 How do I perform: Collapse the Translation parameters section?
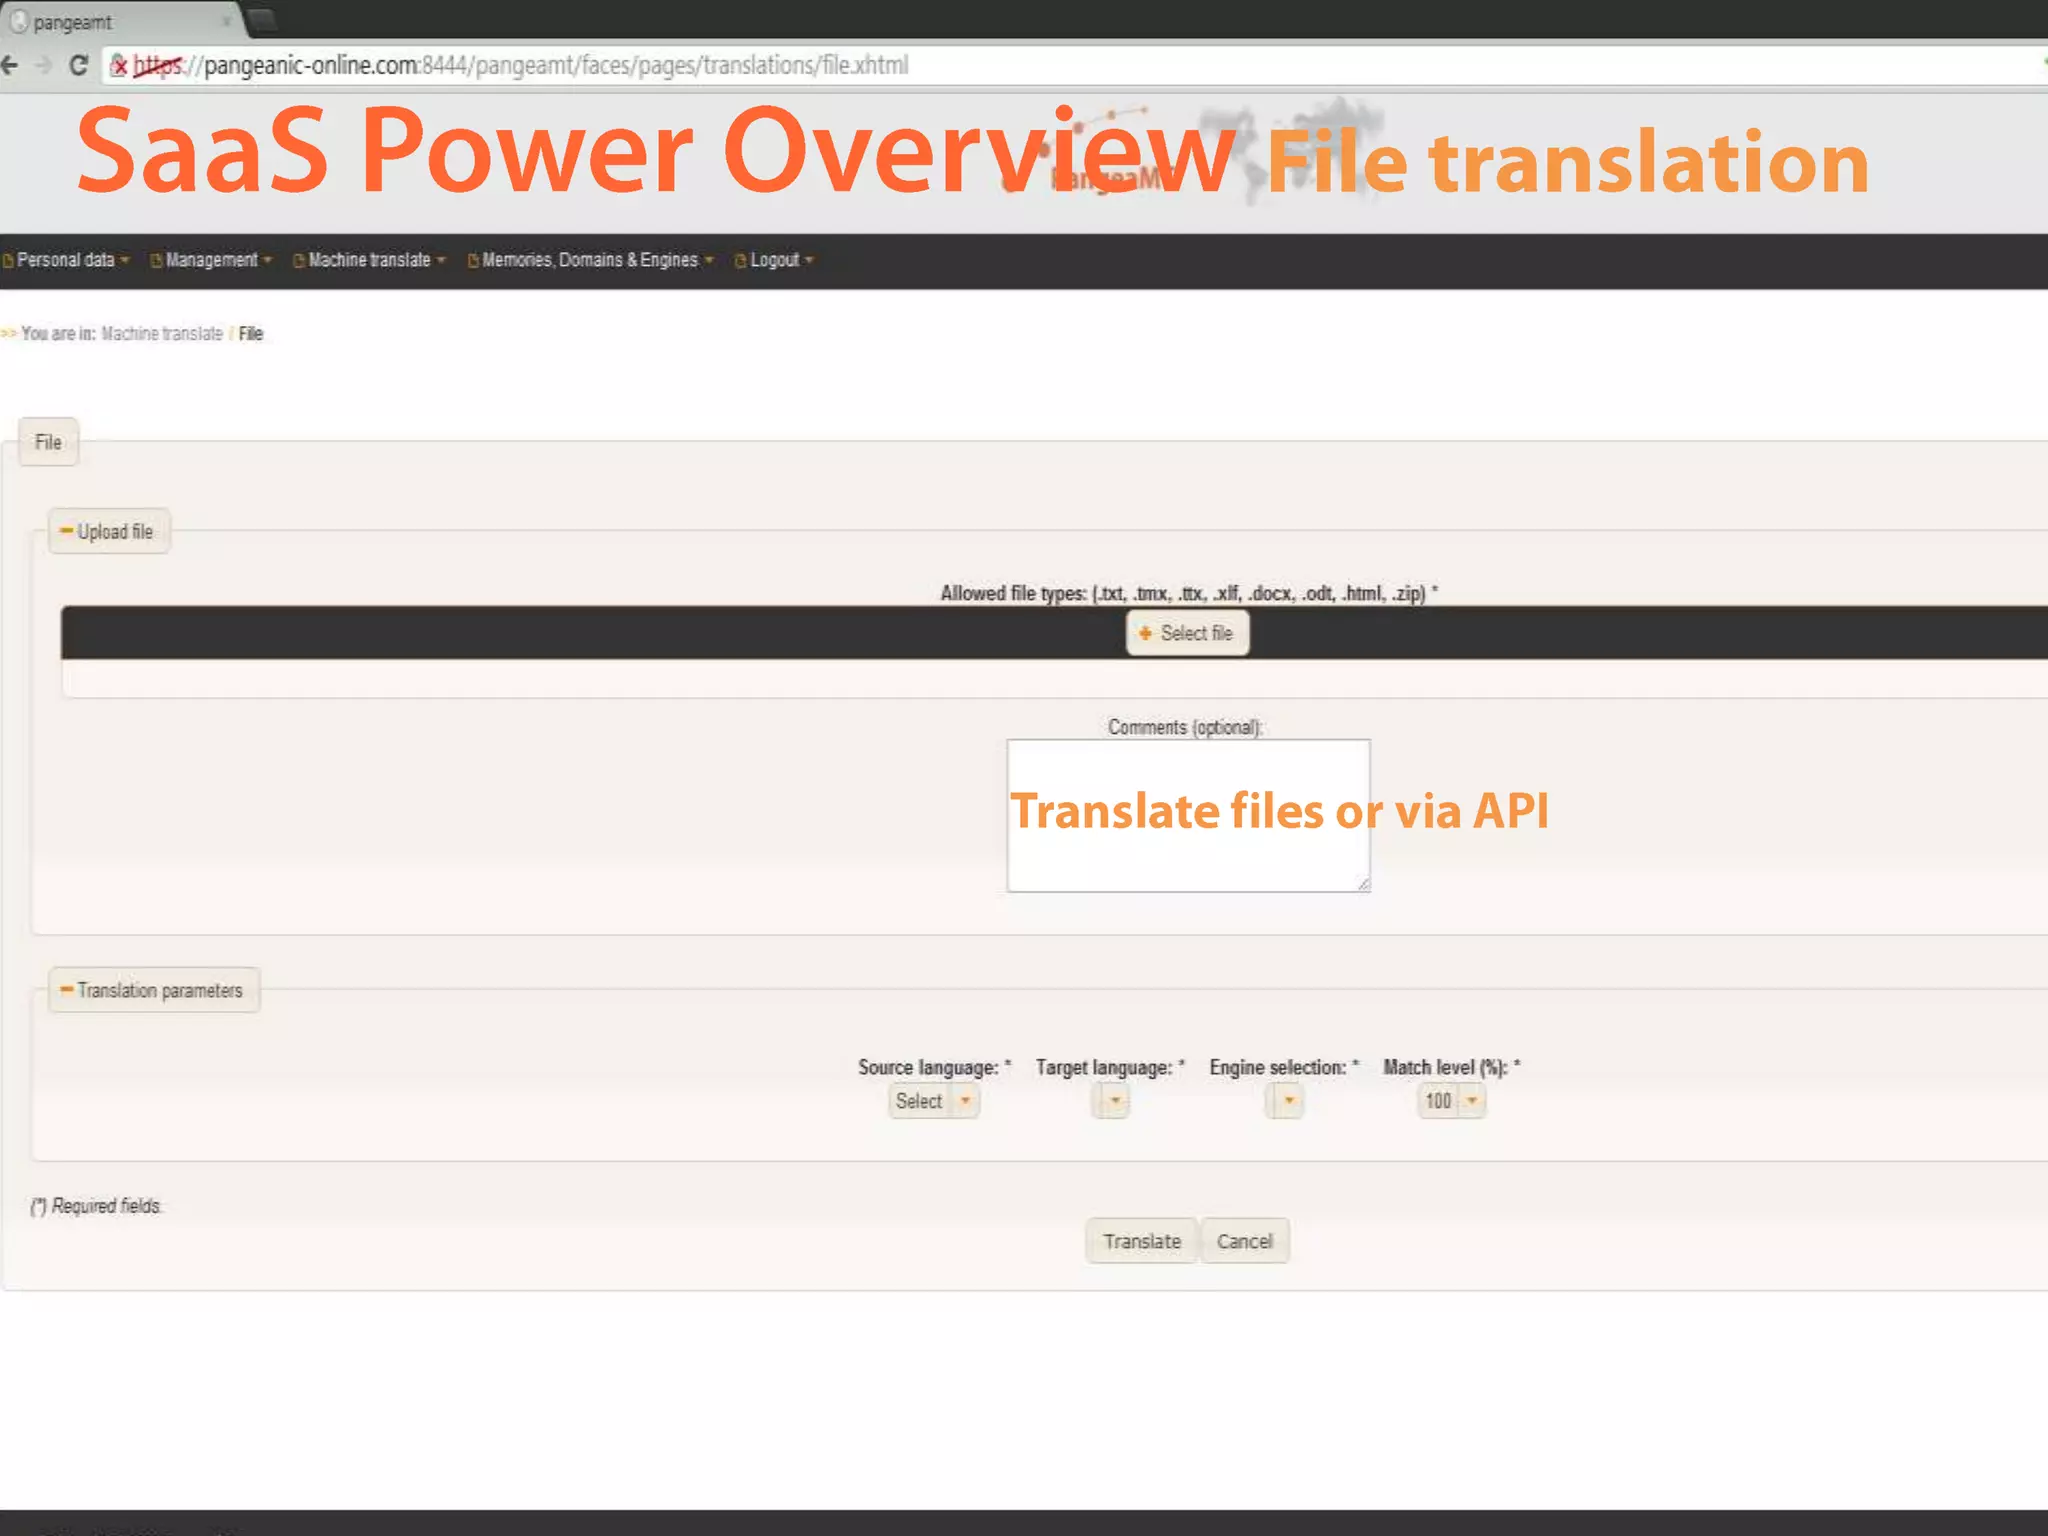click(x=66, y=990)
